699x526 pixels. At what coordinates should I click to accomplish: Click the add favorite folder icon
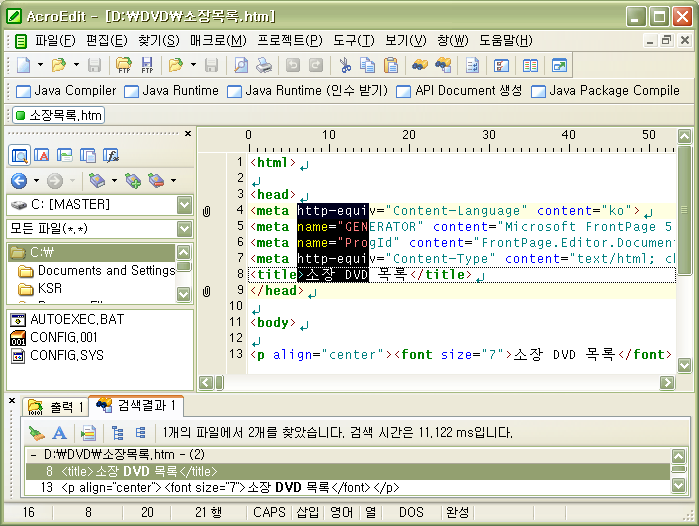pyautogui.click(x=133, y=181)
